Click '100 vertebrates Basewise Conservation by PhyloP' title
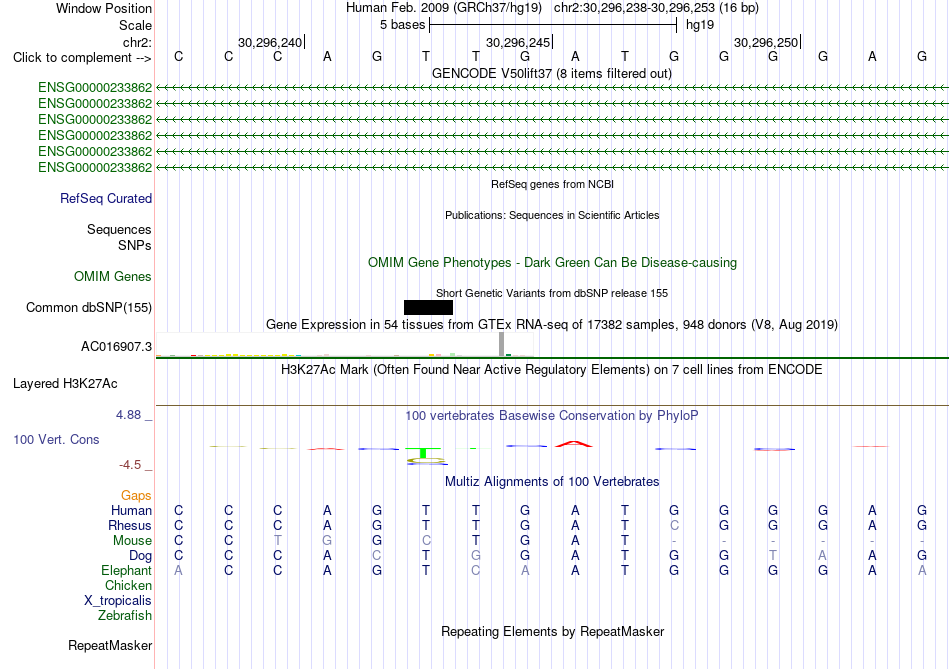 (x=552, y=416)
